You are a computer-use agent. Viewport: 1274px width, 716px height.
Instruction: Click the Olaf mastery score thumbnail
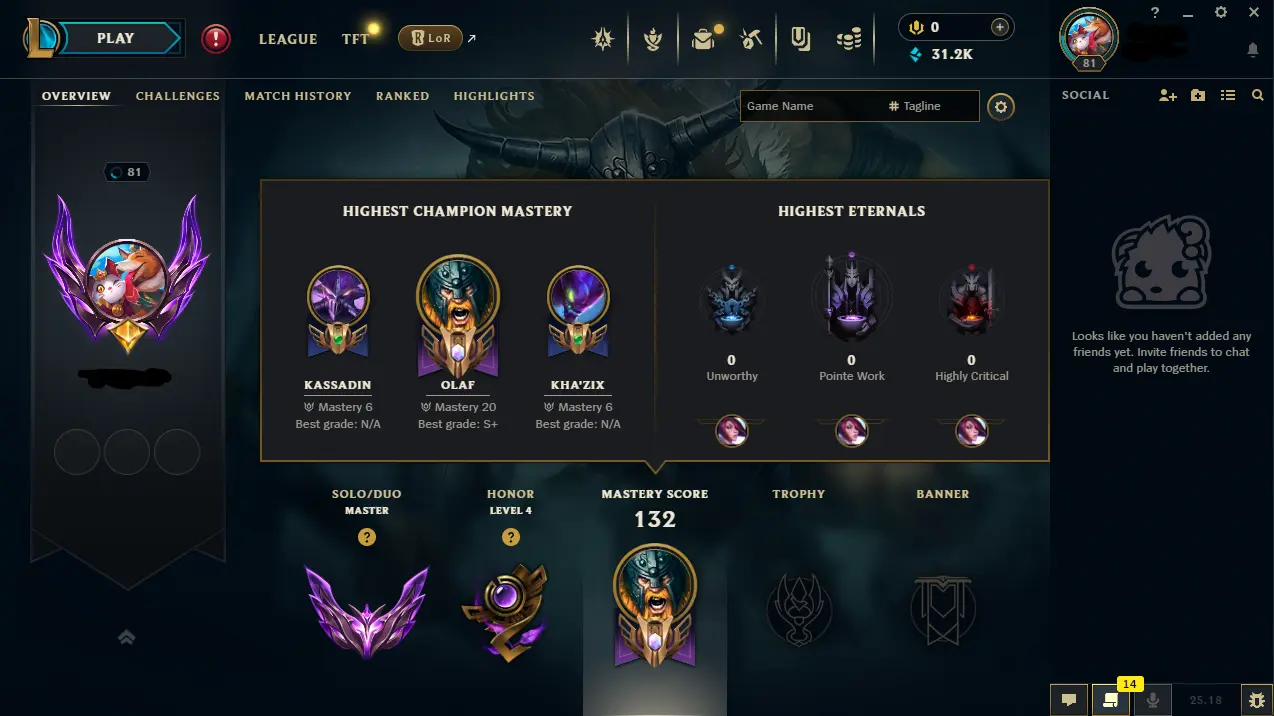[x=655, y=605]
